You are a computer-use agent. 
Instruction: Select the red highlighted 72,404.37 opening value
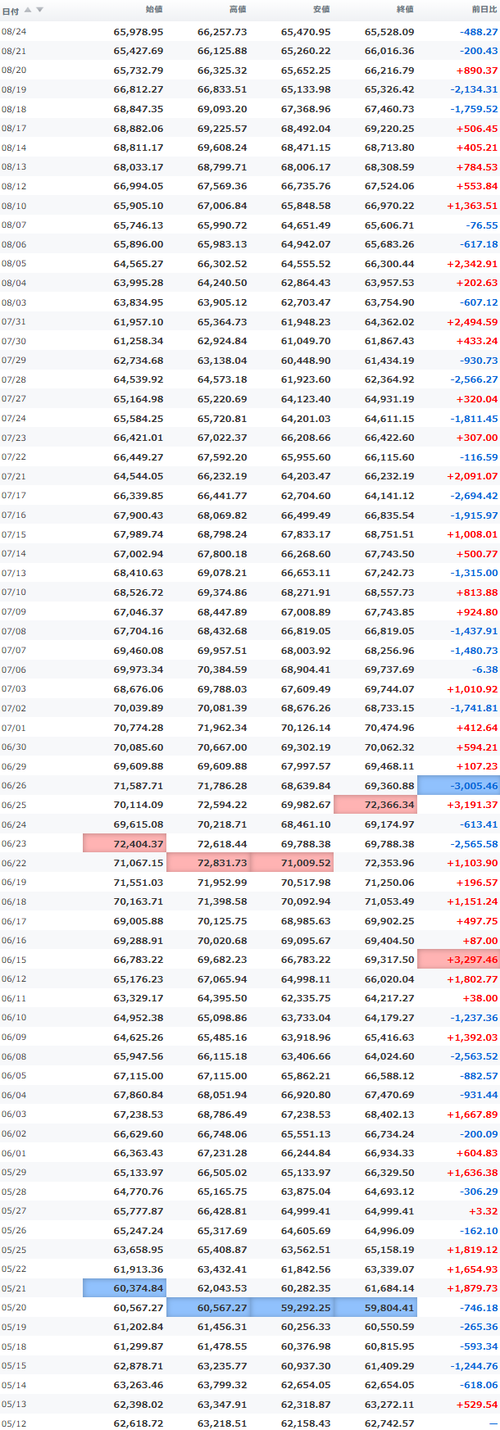tap(125, 844)
